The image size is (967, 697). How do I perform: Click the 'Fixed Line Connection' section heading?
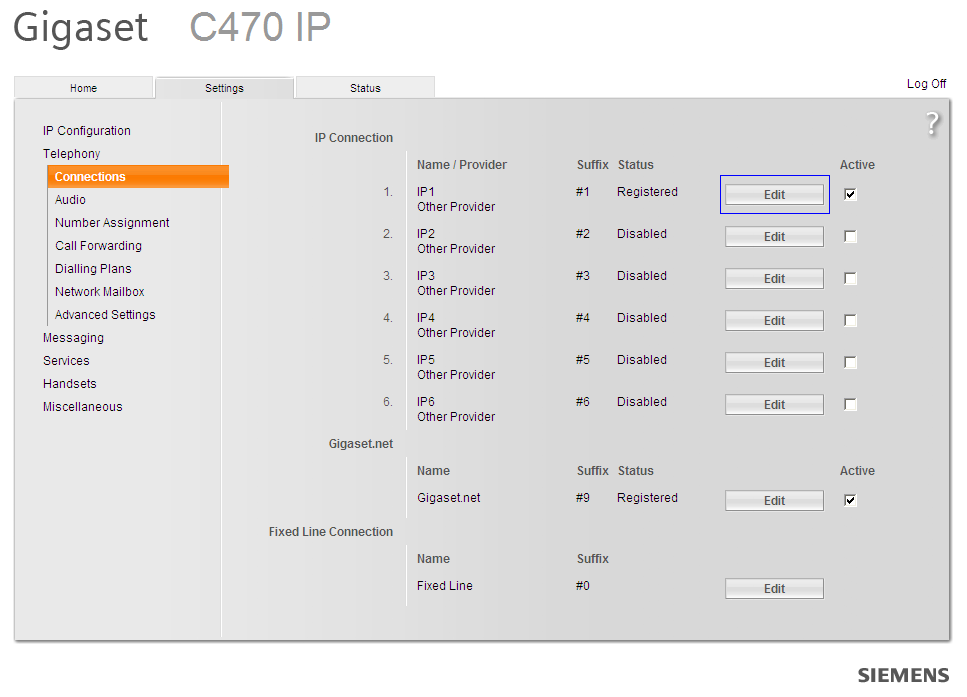tap(331, 532)
